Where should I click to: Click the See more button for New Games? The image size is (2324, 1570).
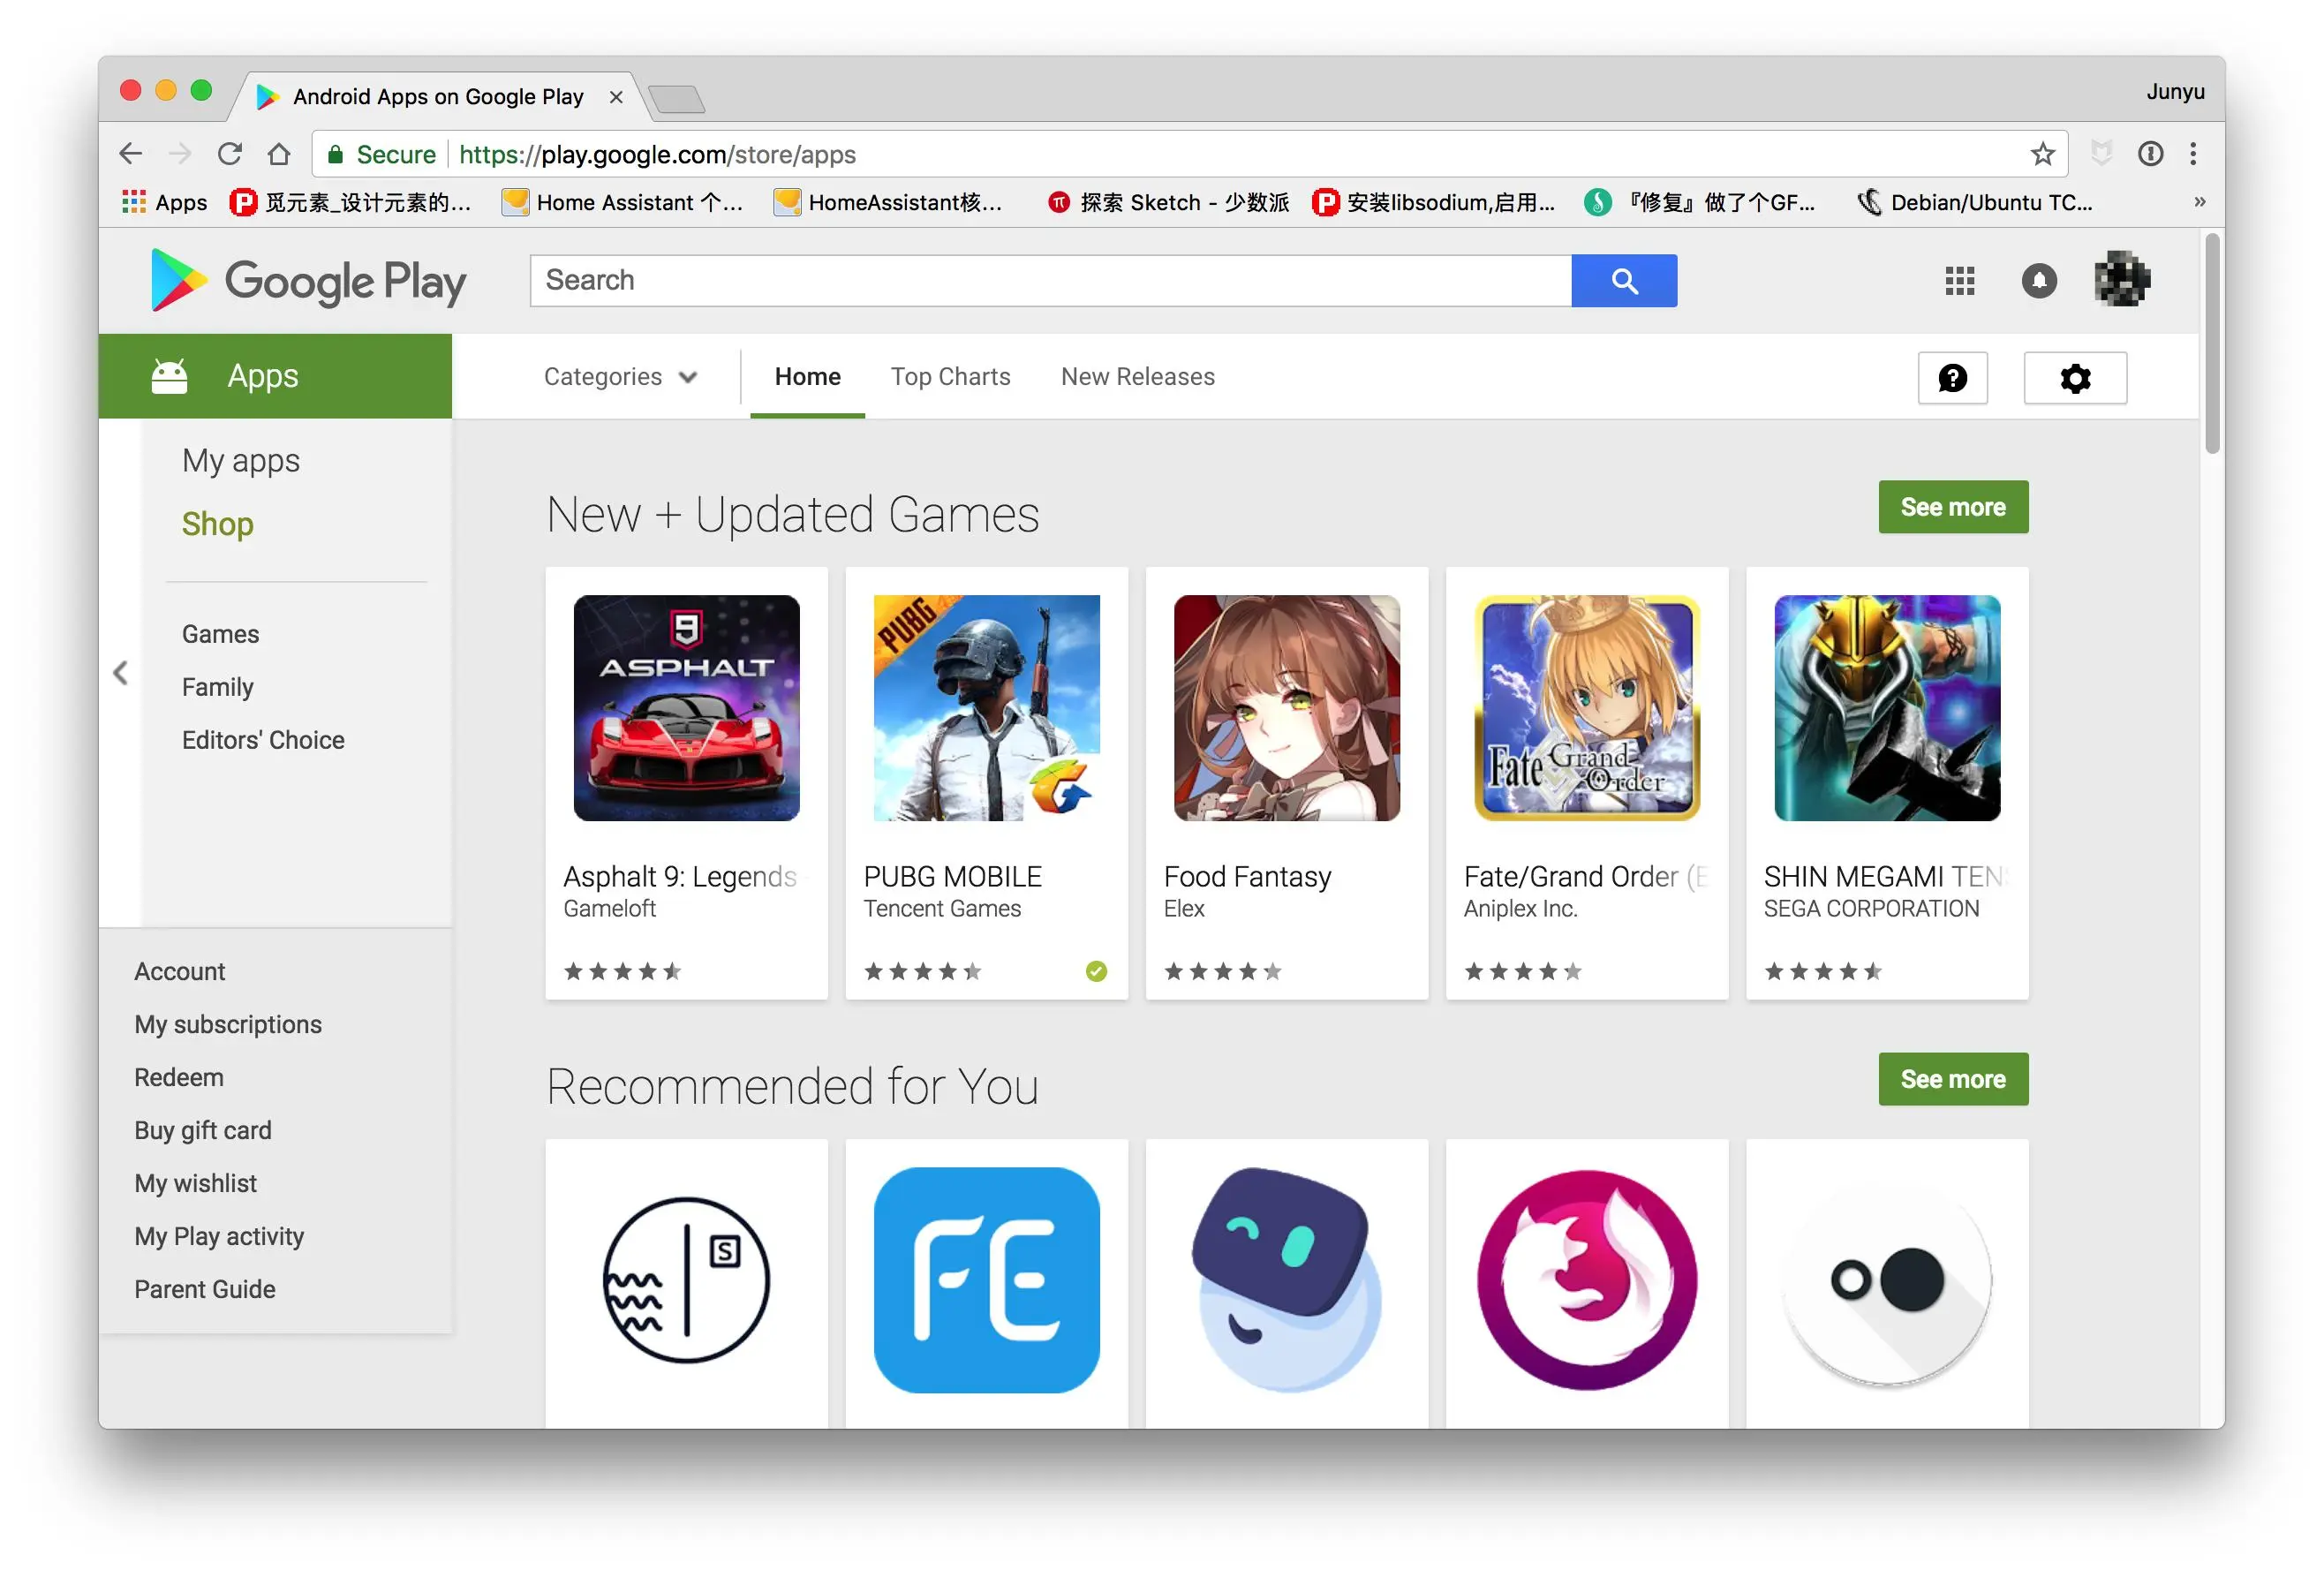[x=1951, y=506]
